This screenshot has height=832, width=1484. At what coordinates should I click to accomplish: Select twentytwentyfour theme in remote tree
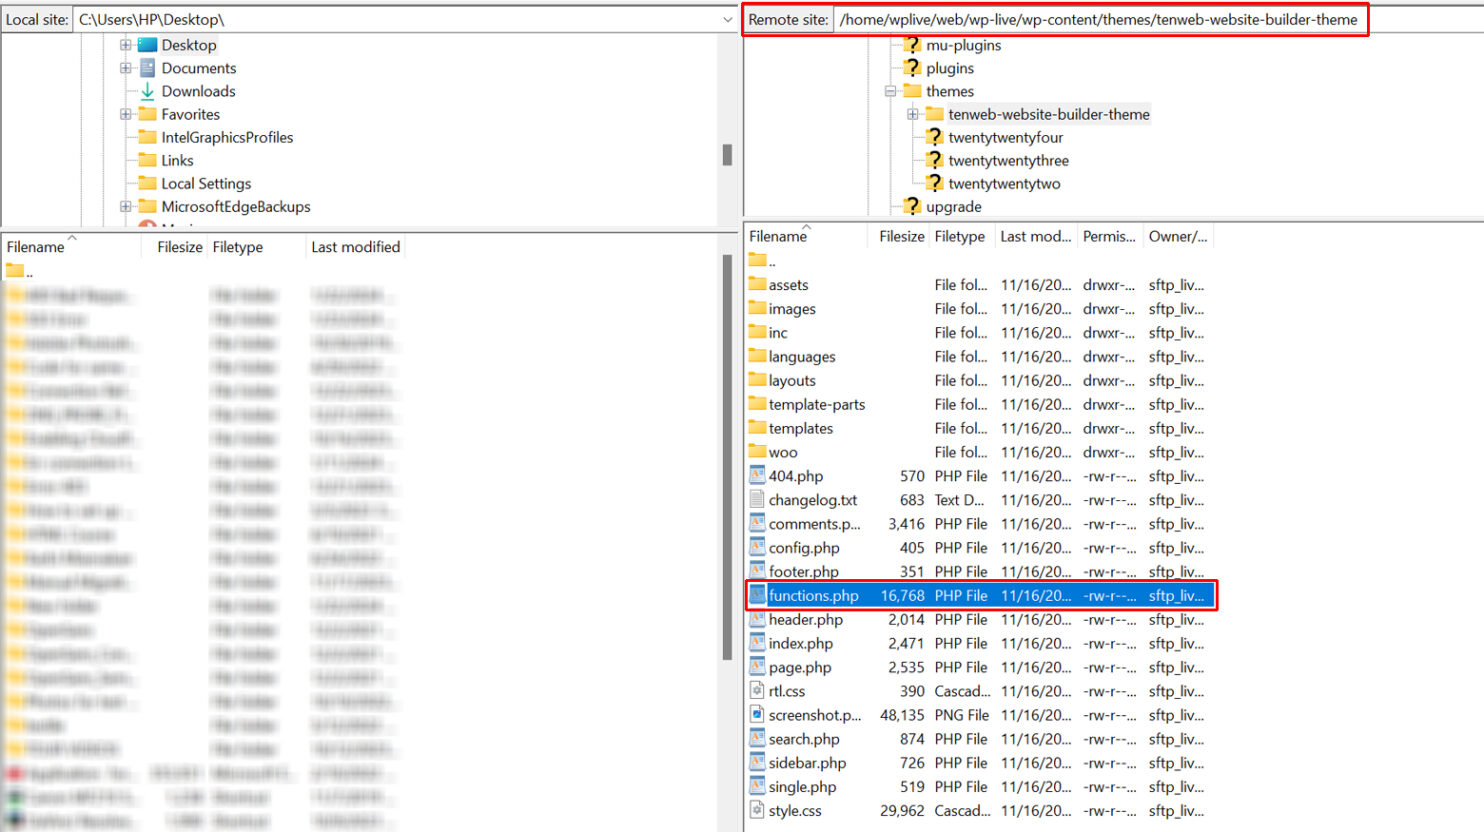[1005, 137]
